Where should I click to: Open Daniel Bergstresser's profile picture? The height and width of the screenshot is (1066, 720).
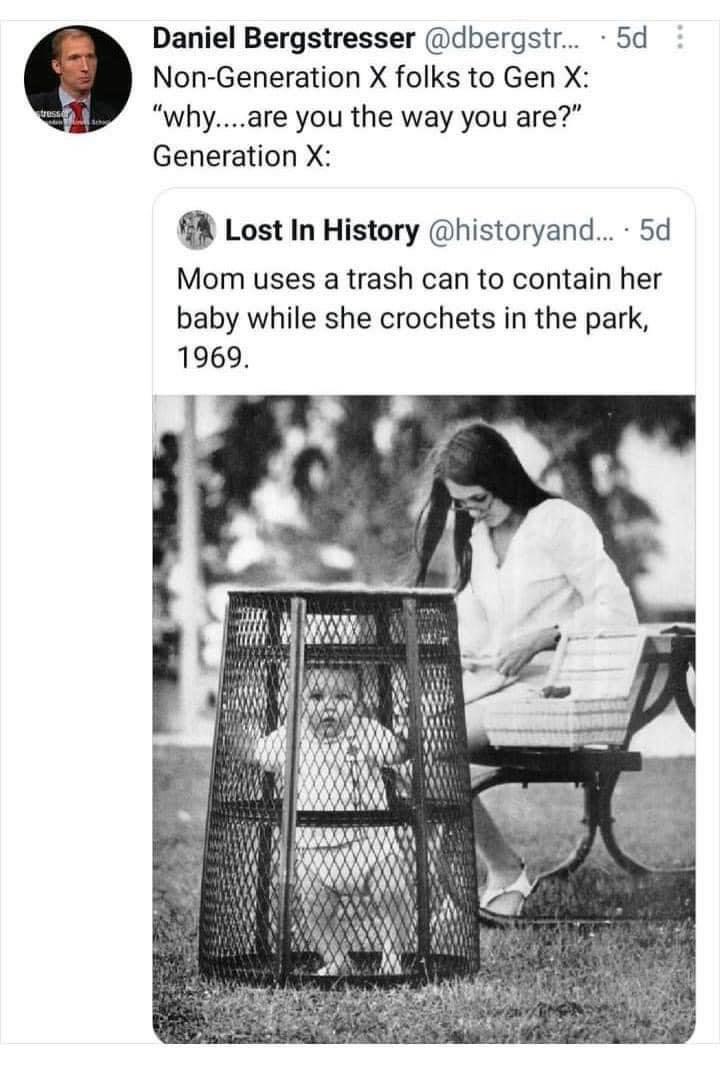(x=78, y=80)
